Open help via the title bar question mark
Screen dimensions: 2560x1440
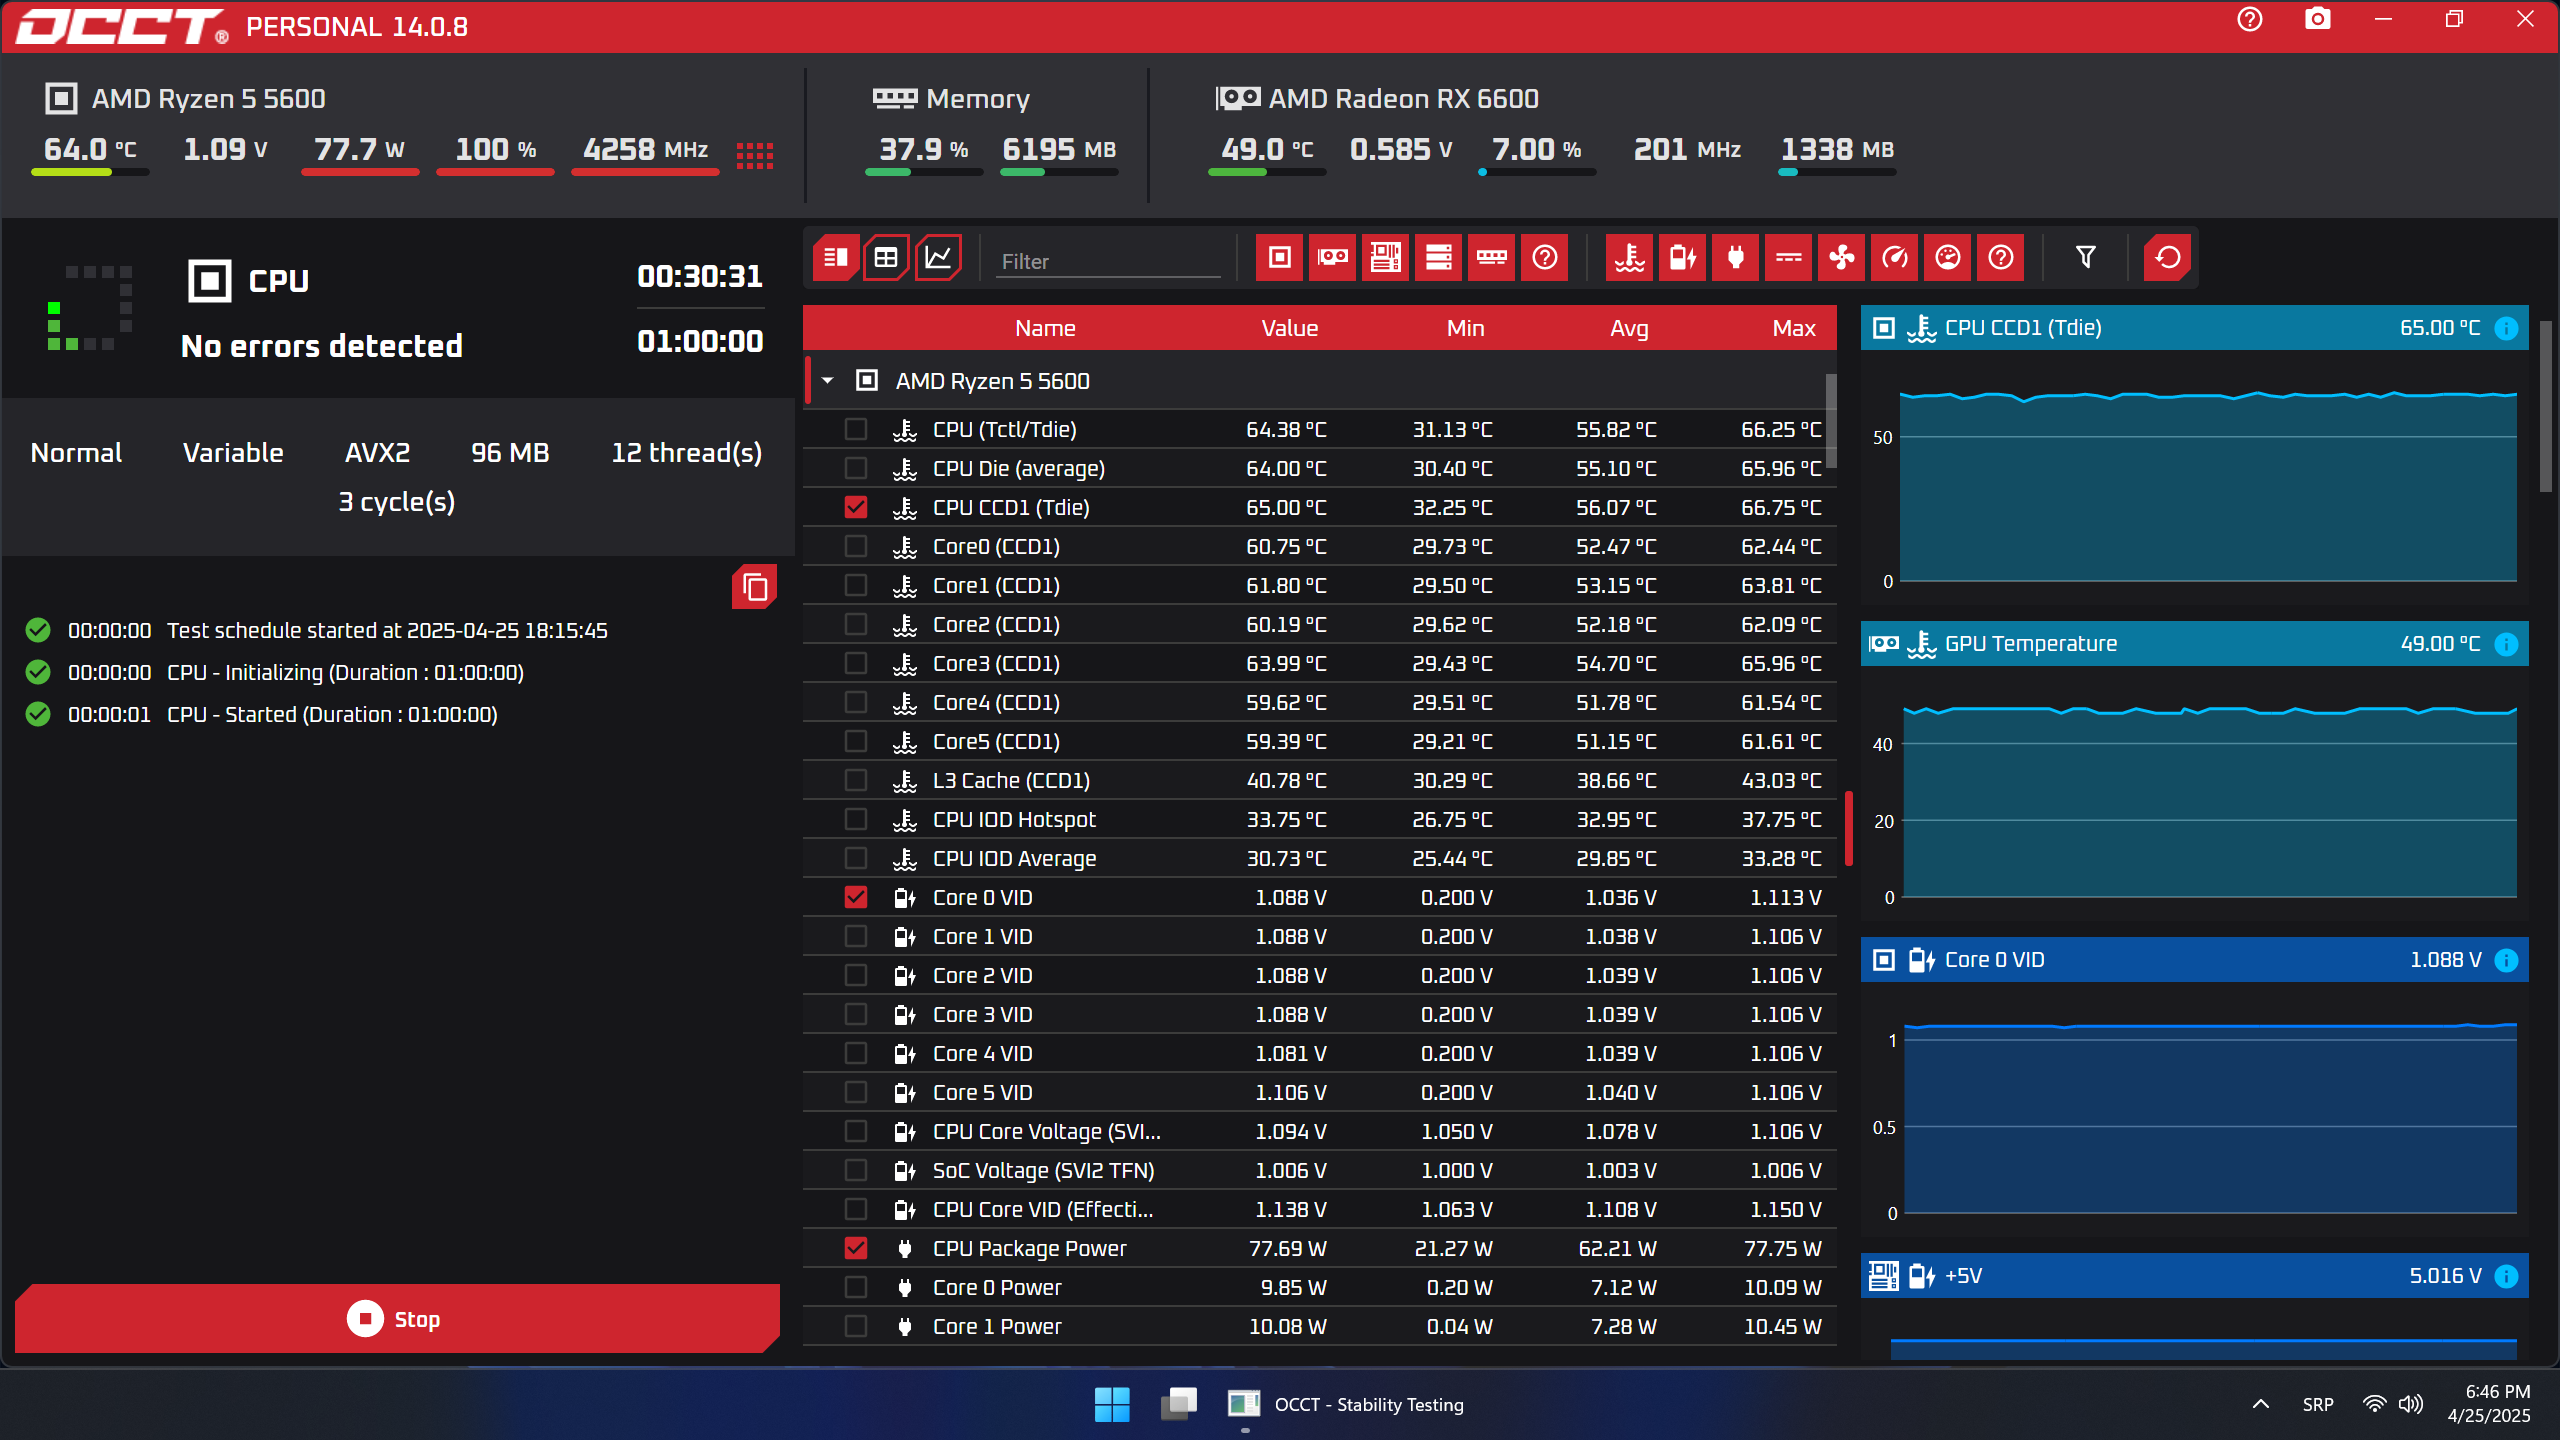(x=2250, y=20)
